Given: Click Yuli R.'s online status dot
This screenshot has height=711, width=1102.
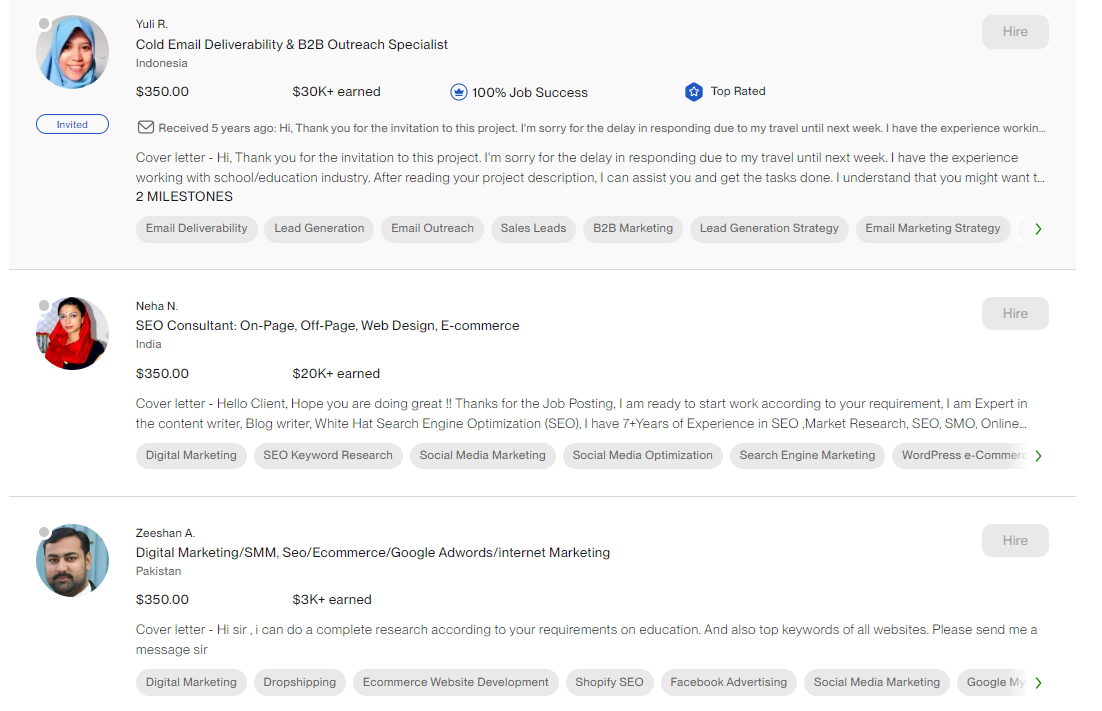Looking at the screenshot, I should click(x=44, y=23).
